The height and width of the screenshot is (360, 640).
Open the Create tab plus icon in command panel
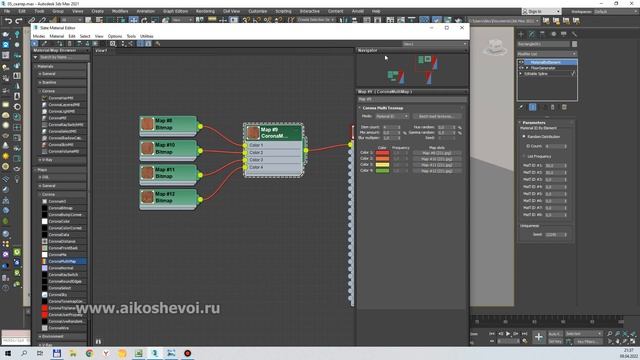click(x=521, y=34)
